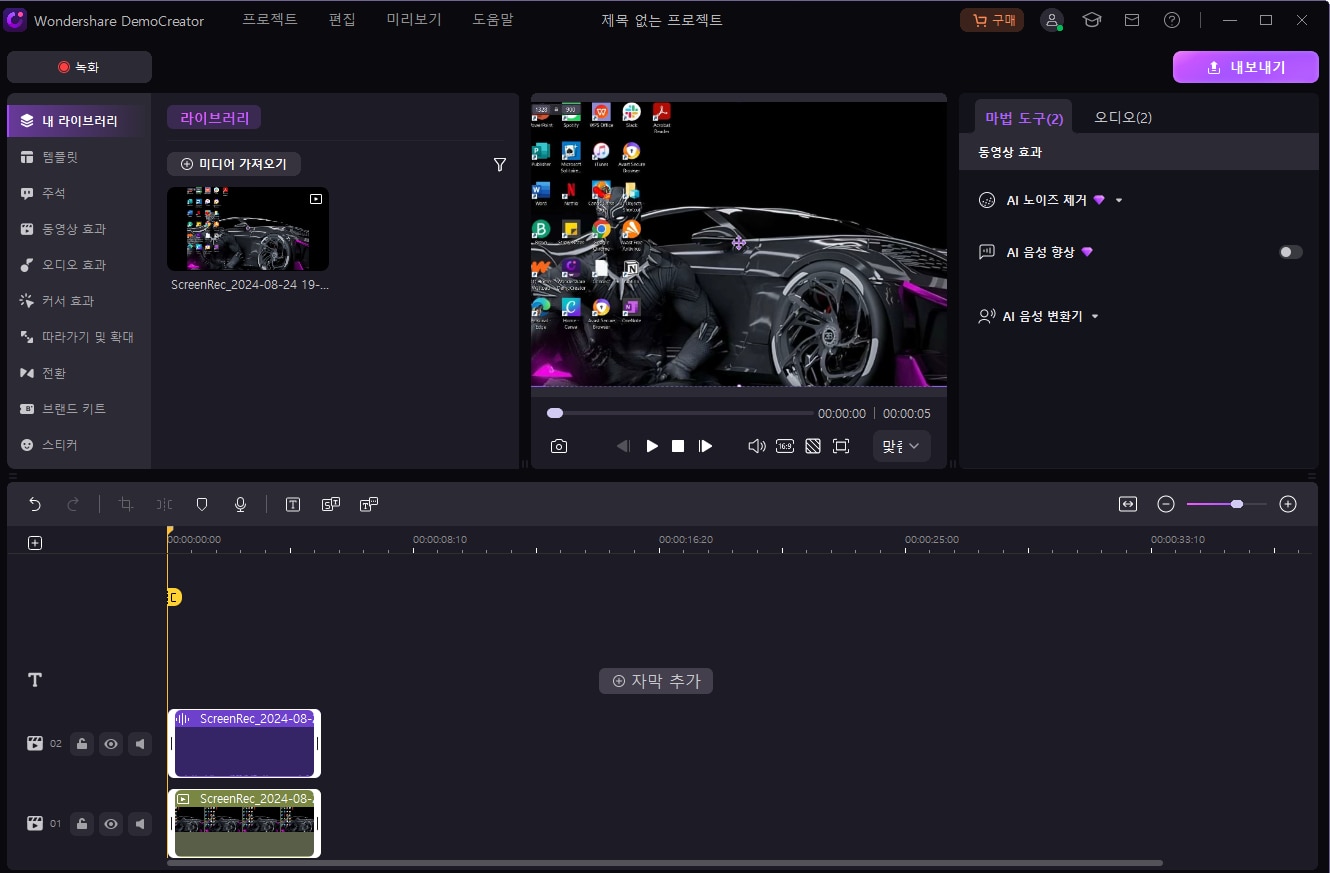
Task: Open the 미리보기 menu
Action: 414,20
